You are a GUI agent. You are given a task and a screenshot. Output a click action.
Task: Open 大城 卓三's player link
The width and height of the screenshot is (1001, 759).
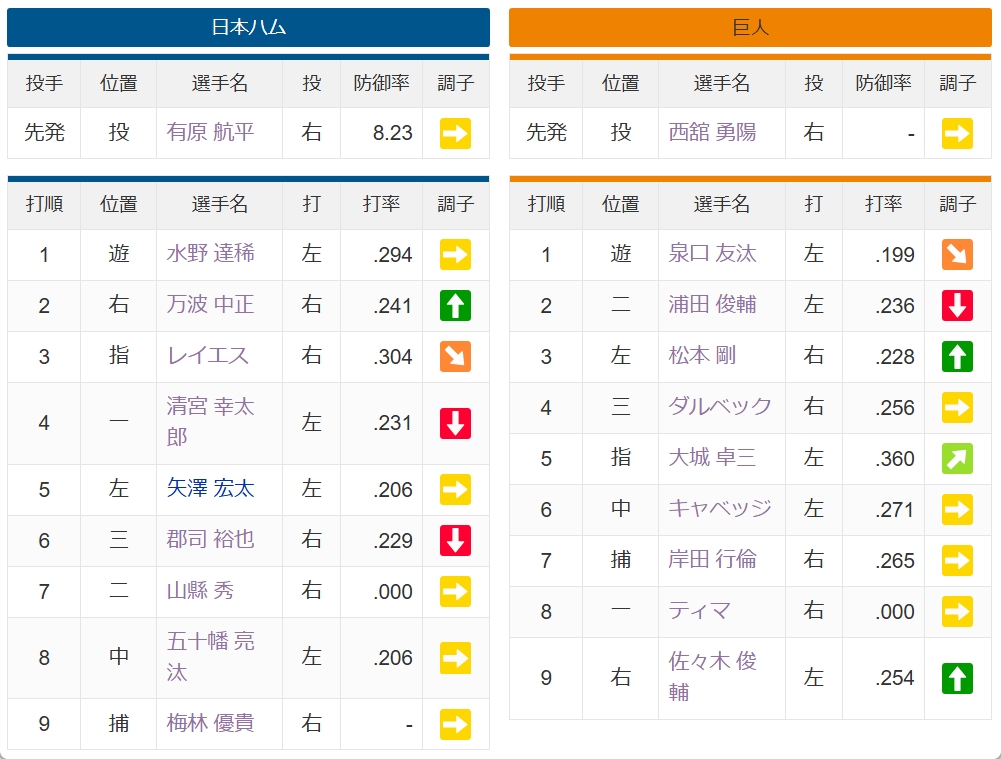[x=712, y=458]
